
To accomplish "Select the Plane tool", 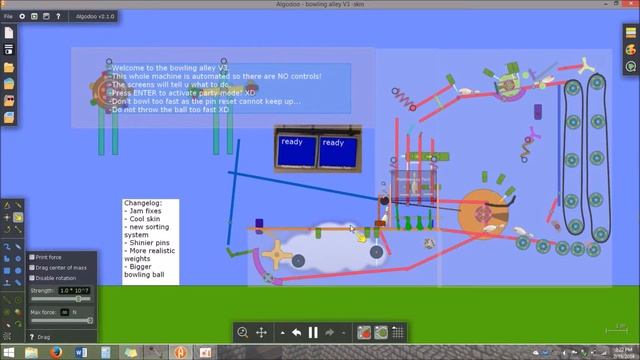I will click(7, 282).
